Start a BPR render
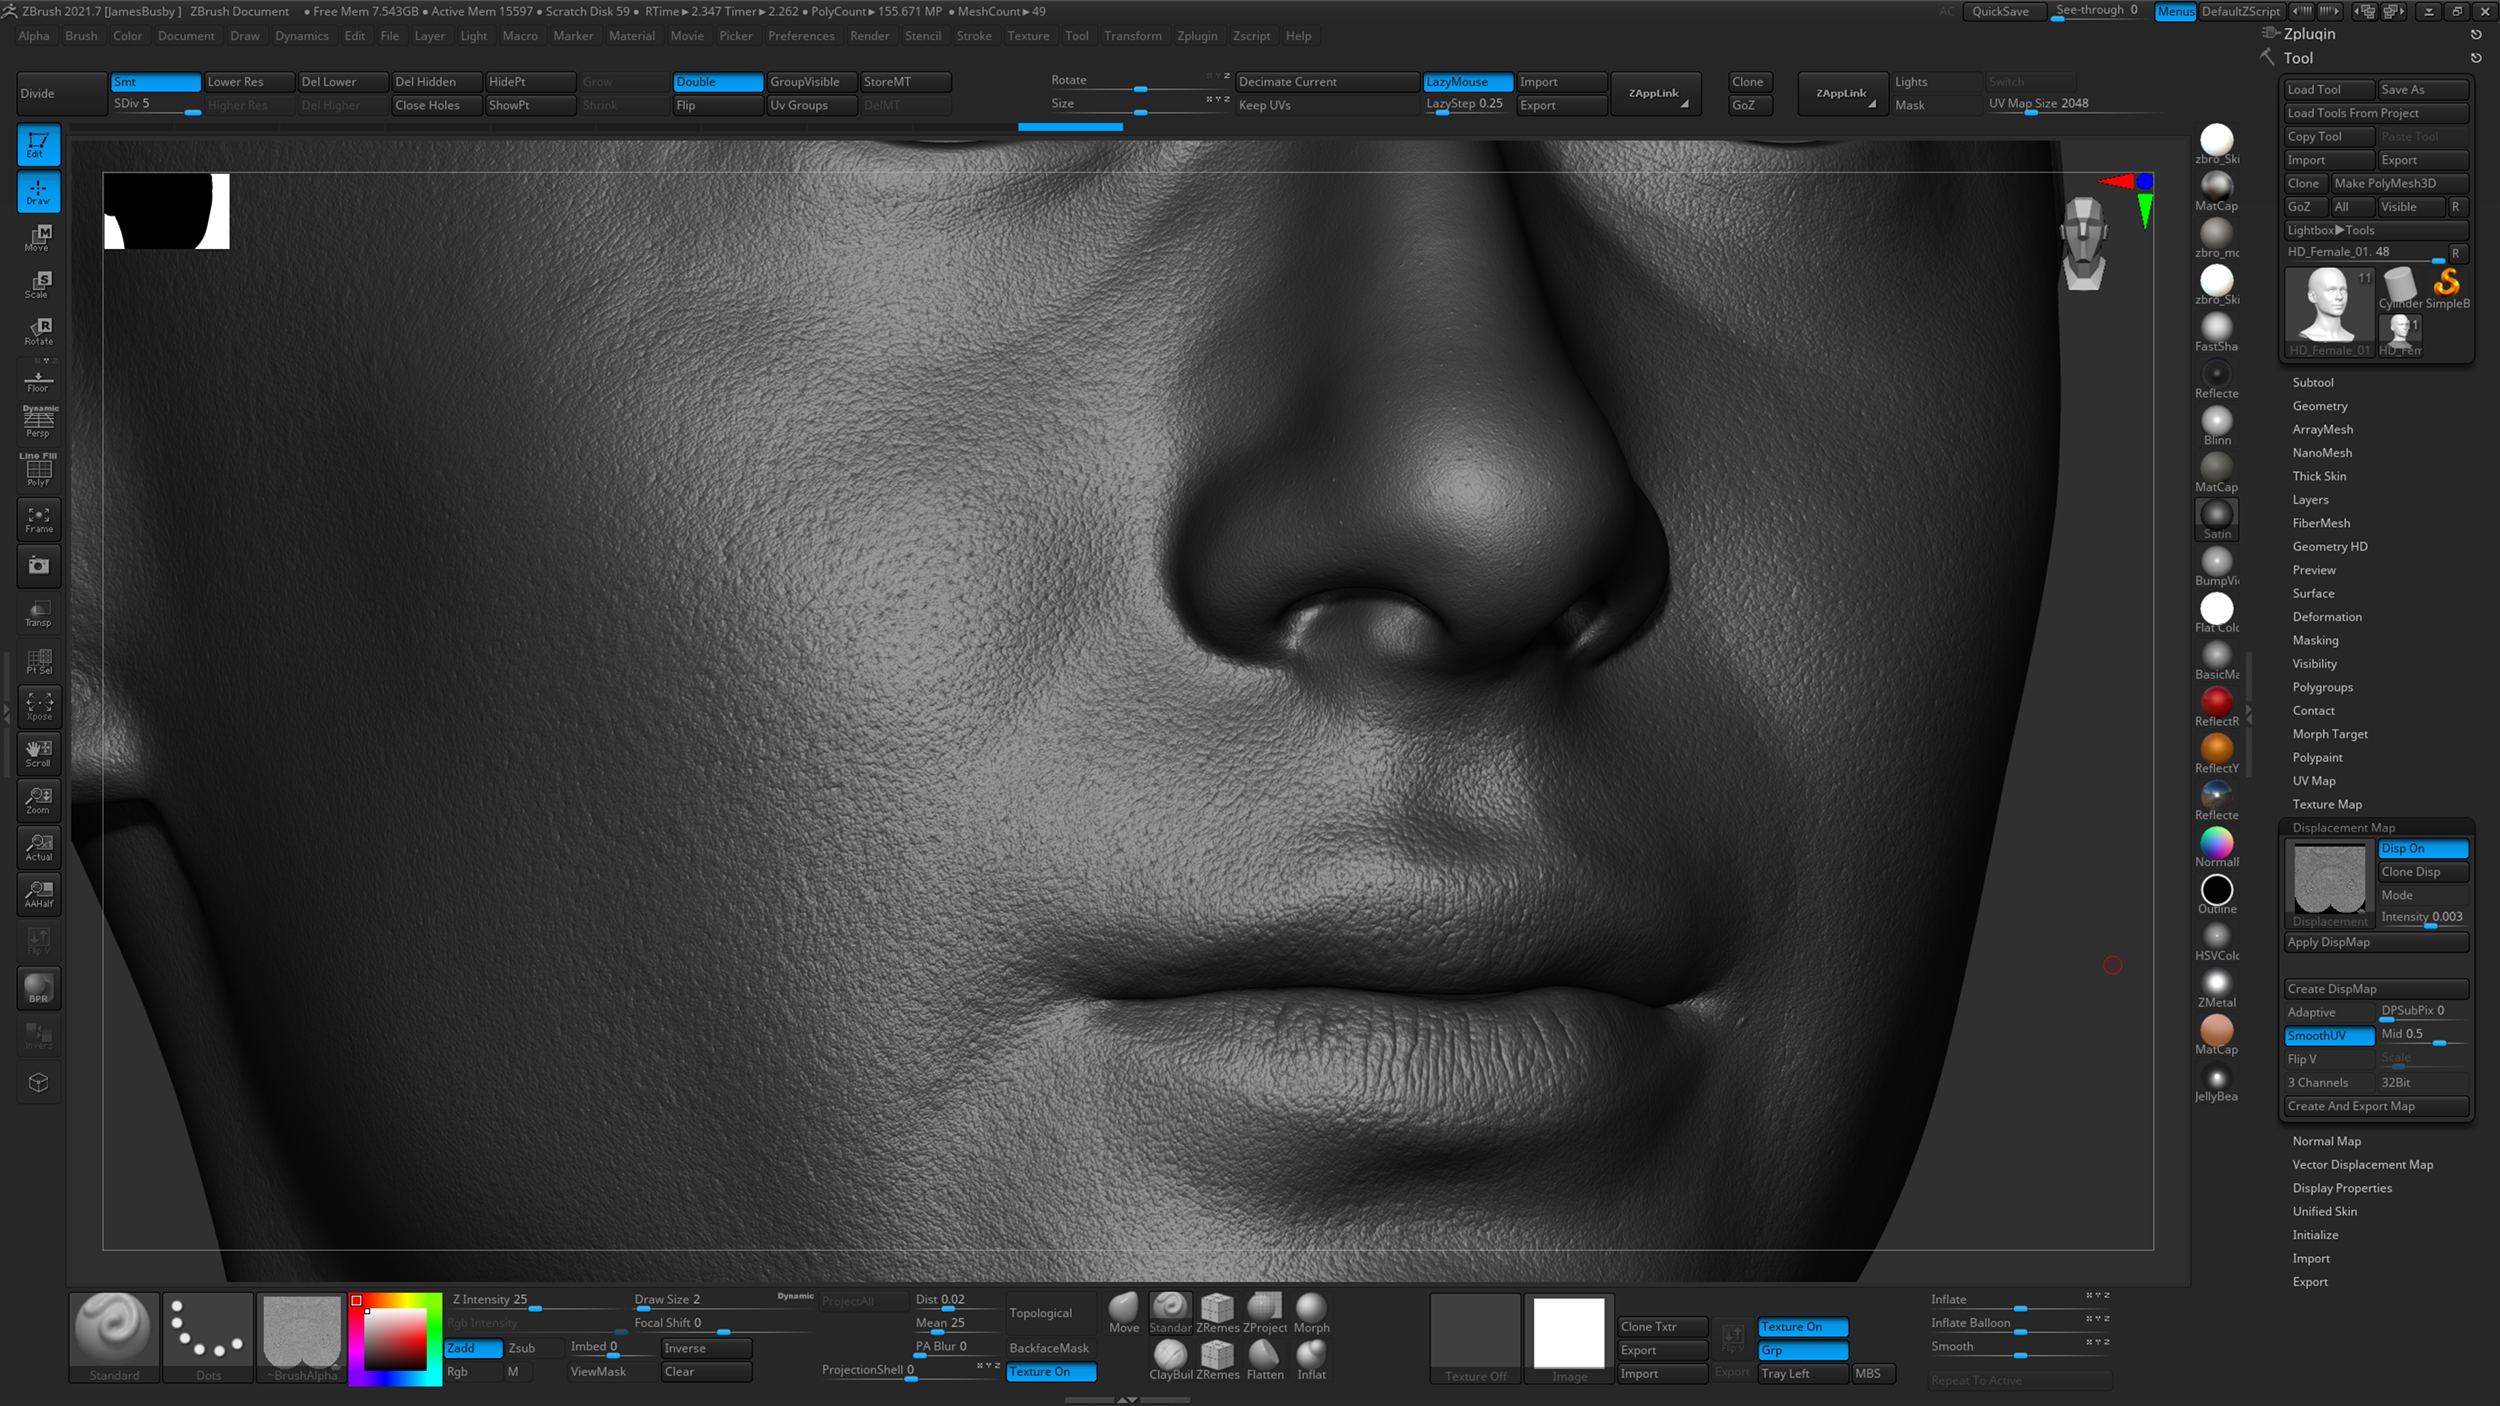 click(x=38, y=987)
